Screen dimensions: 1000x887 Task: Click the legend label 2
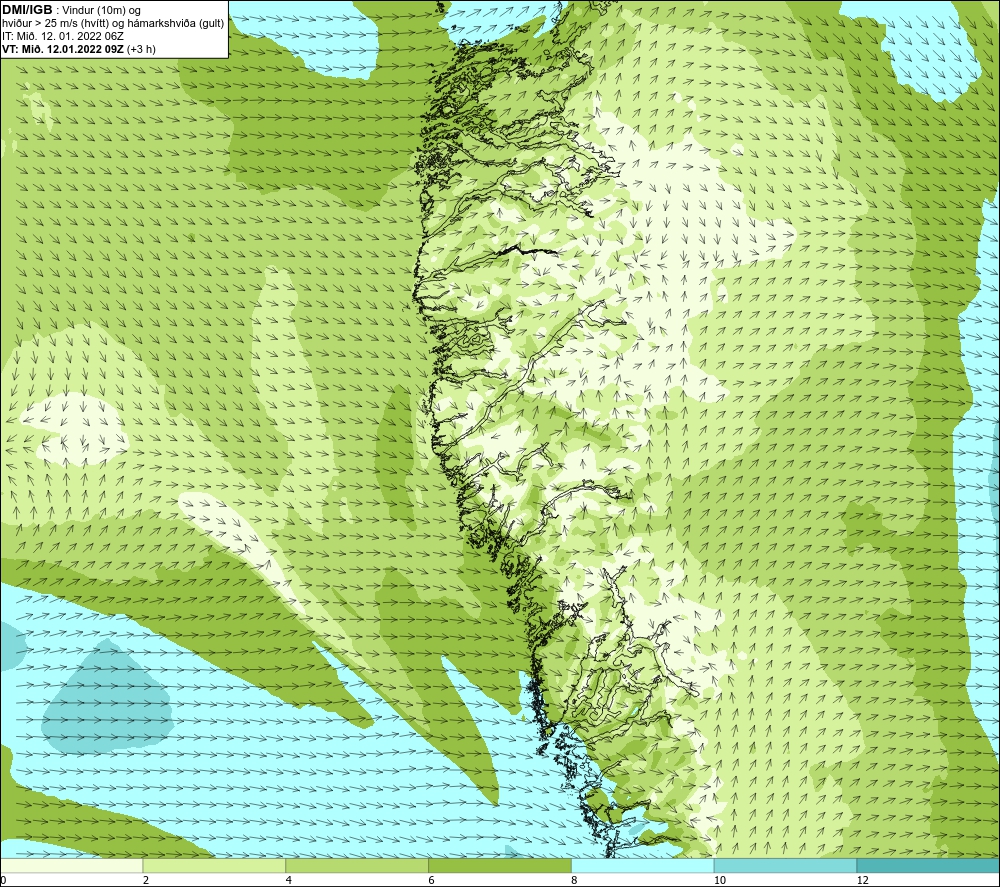coord(146,880)
